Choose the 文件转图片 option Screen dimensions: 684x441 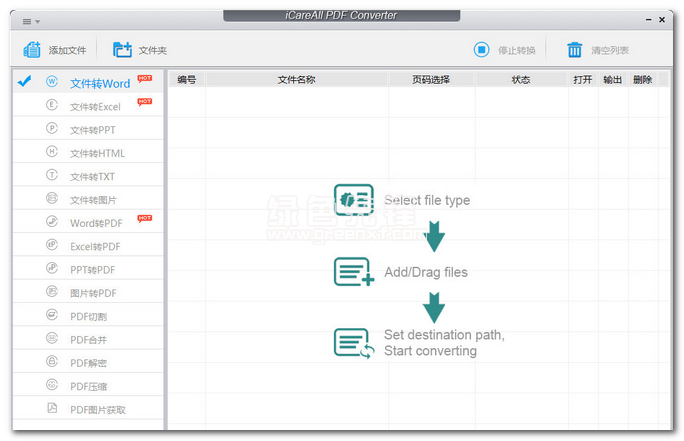pos(93,200)
